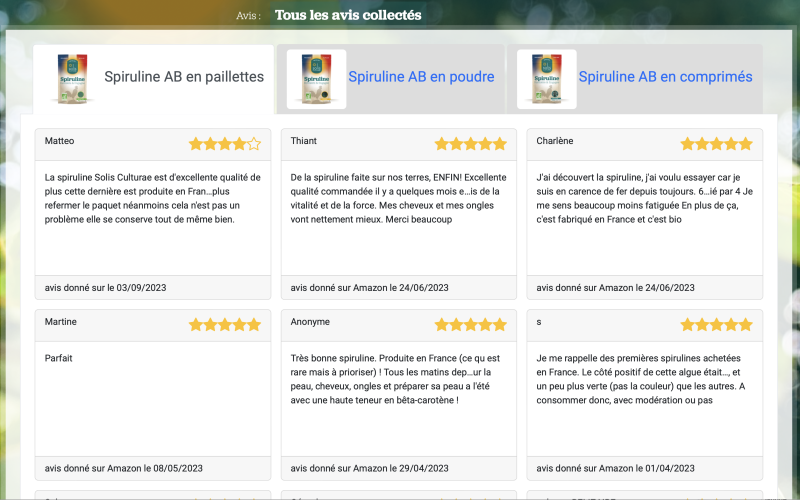The image size is (800, 500).
Task: Select the Spiruline AB en paillettes tab
Action: (154, 79)
